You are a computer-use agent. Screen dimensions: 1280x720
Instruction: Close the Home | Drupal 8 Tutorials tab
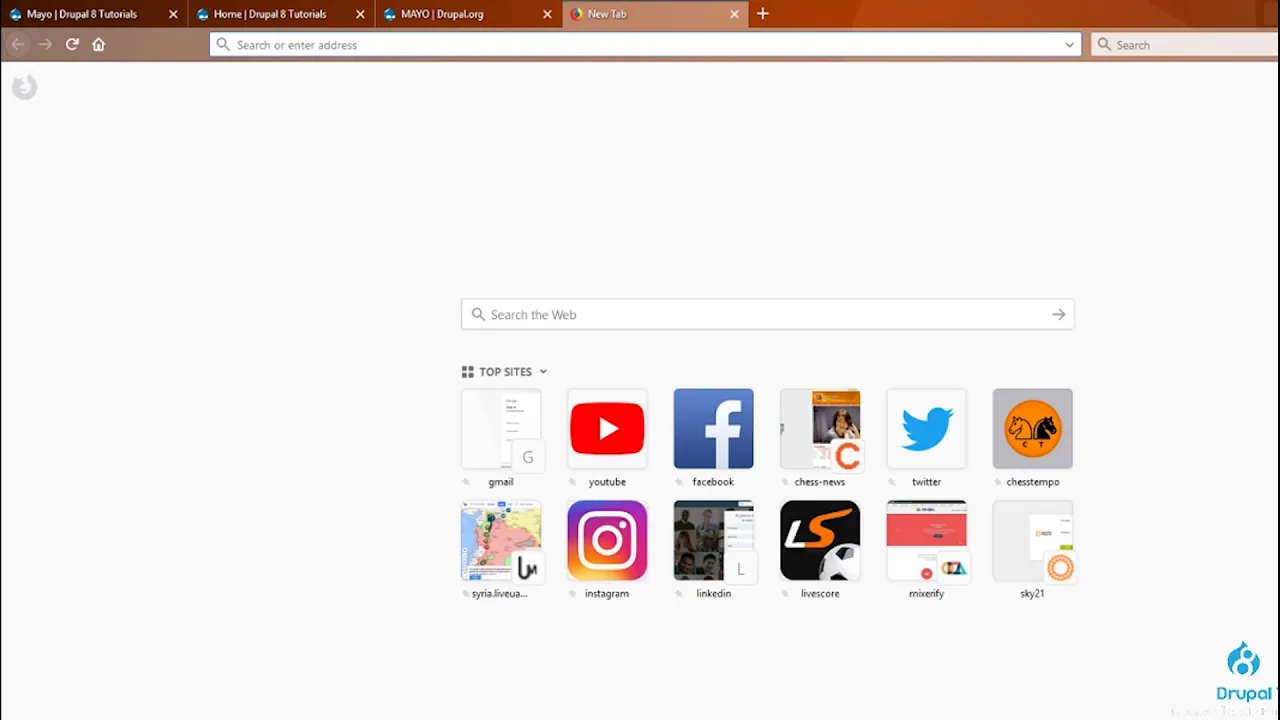click(360, 14)
